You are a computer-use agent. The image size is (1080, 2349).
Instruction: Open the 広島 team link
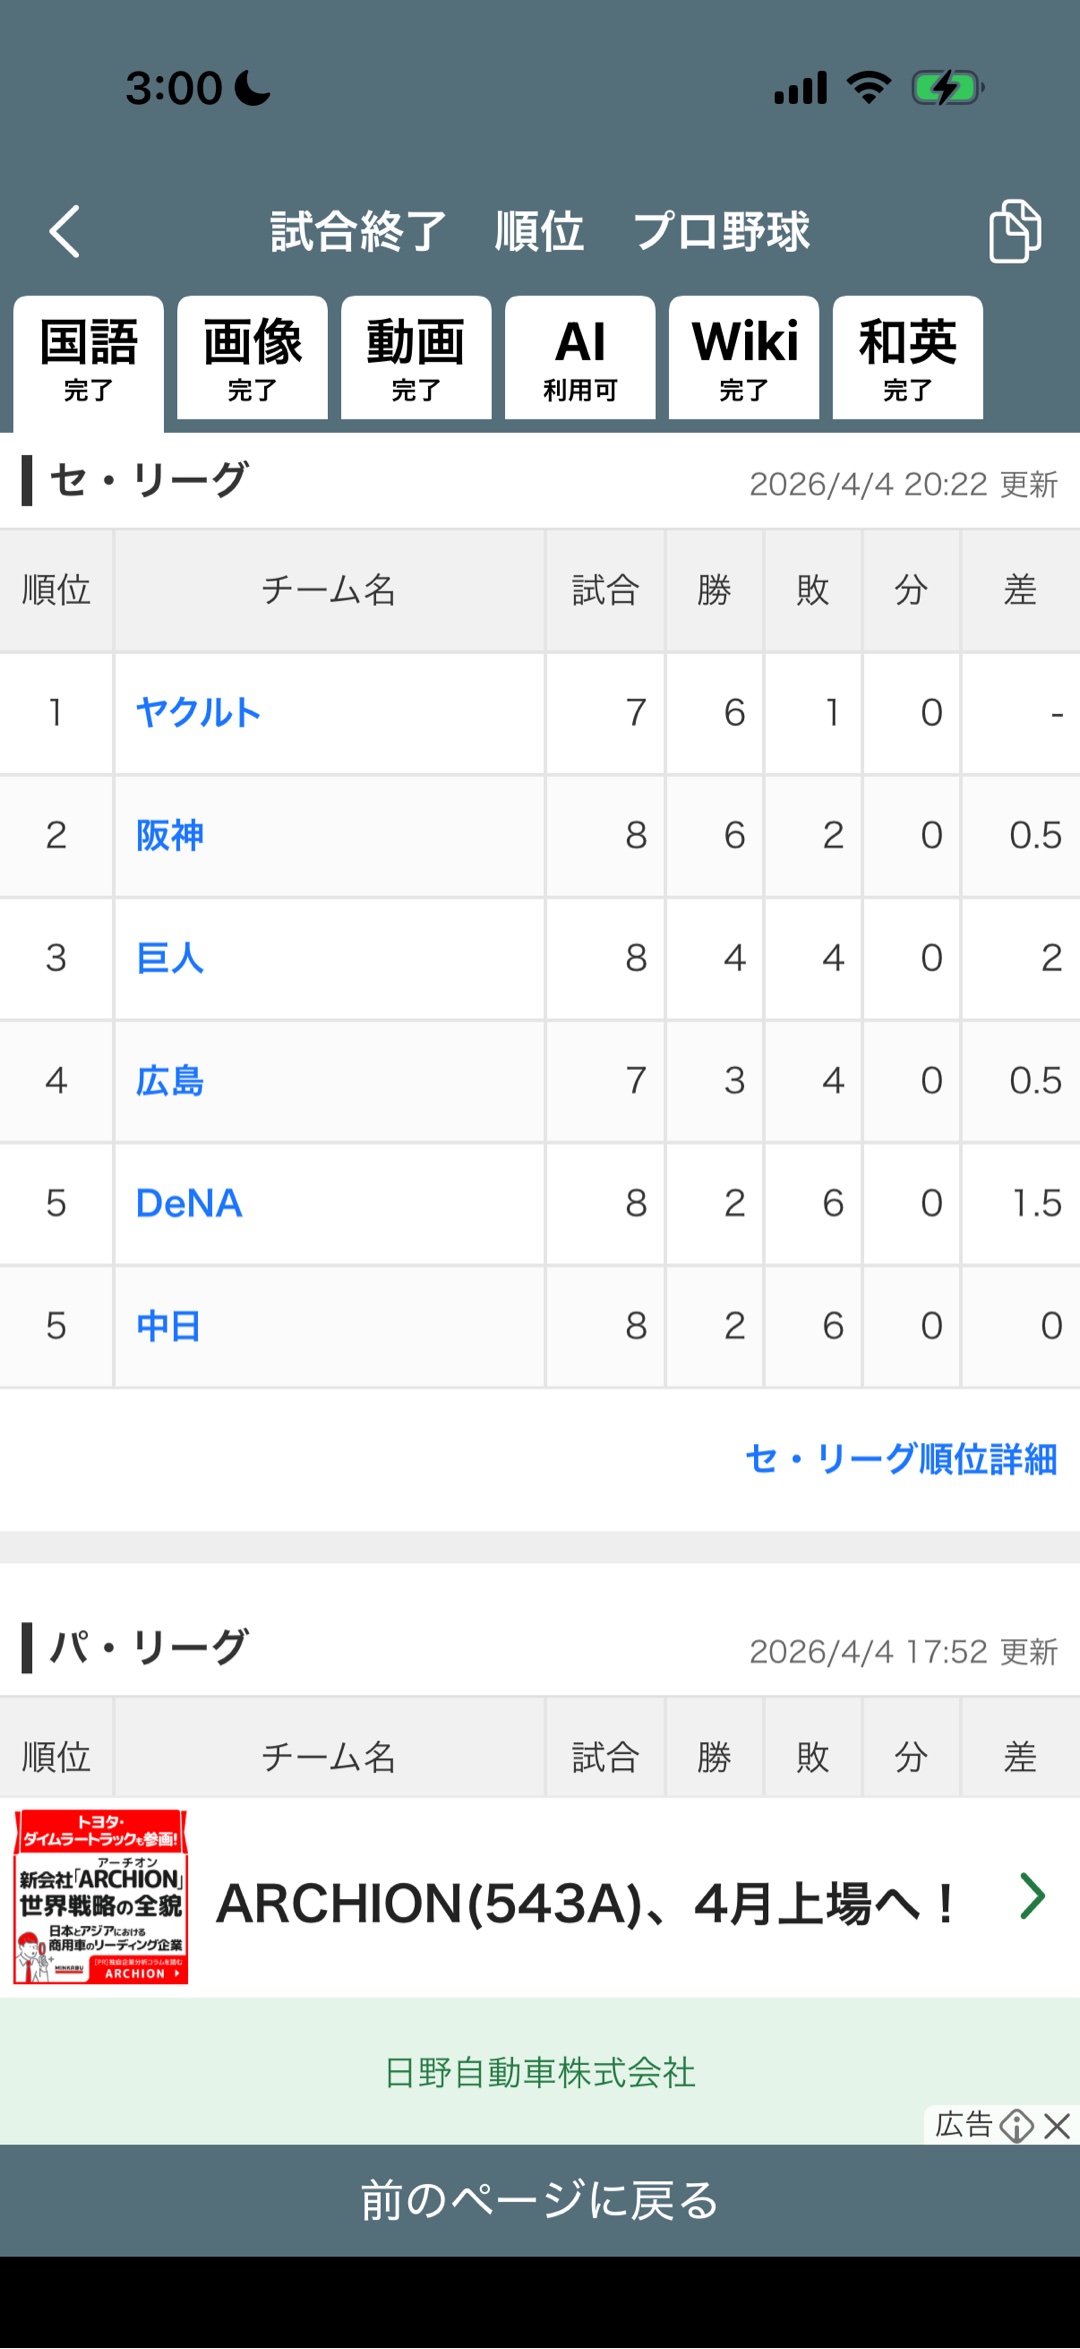click(x=170, y=1081)
